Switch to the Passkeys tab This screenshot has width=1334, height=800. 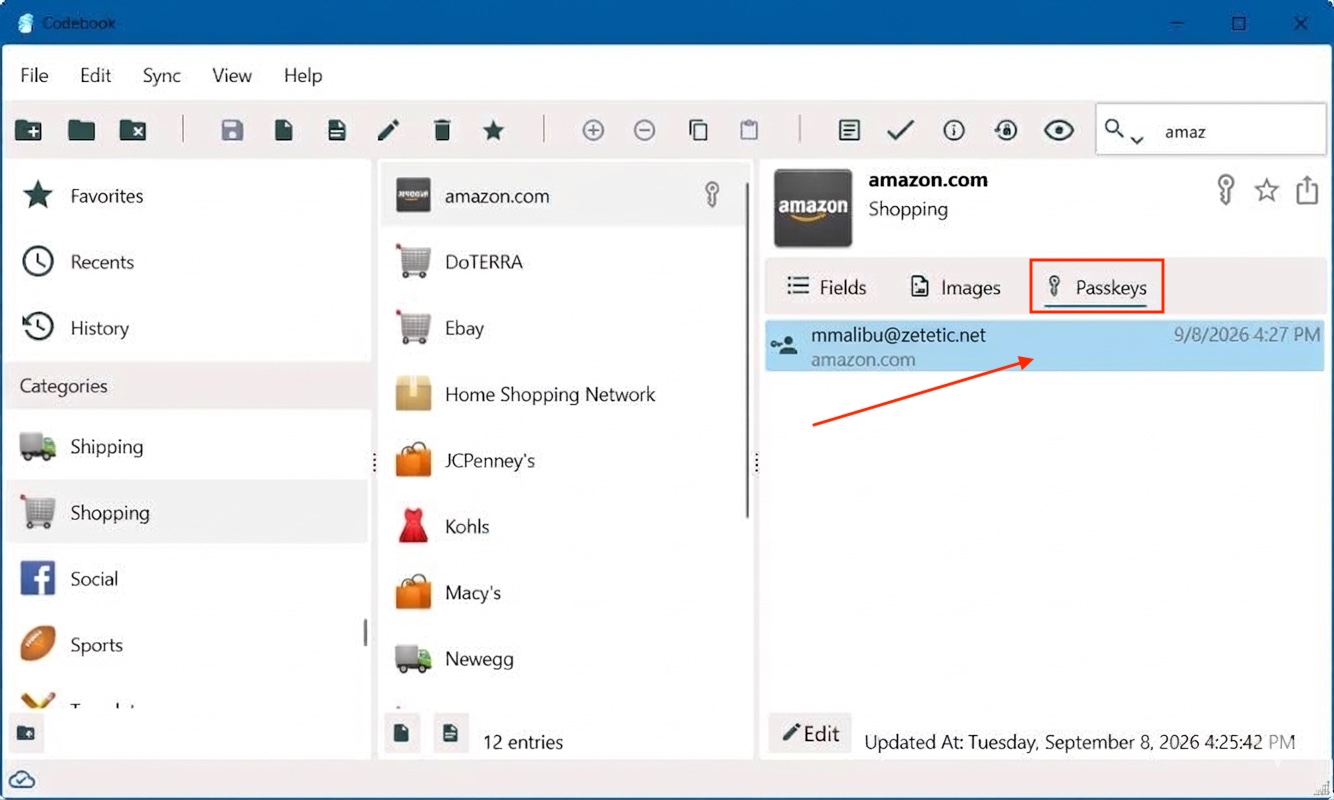point(1097,288)
